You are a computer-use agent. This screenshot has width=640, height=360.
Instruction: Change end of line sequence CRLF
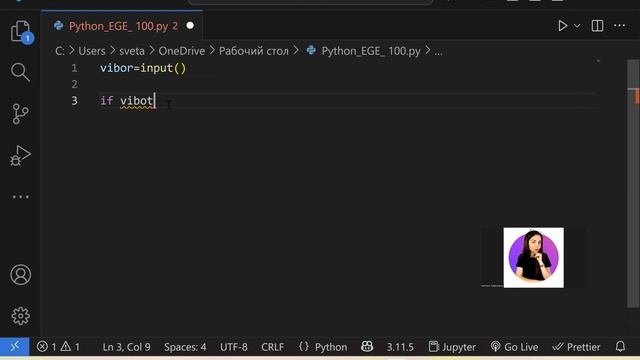pos(272,347)
